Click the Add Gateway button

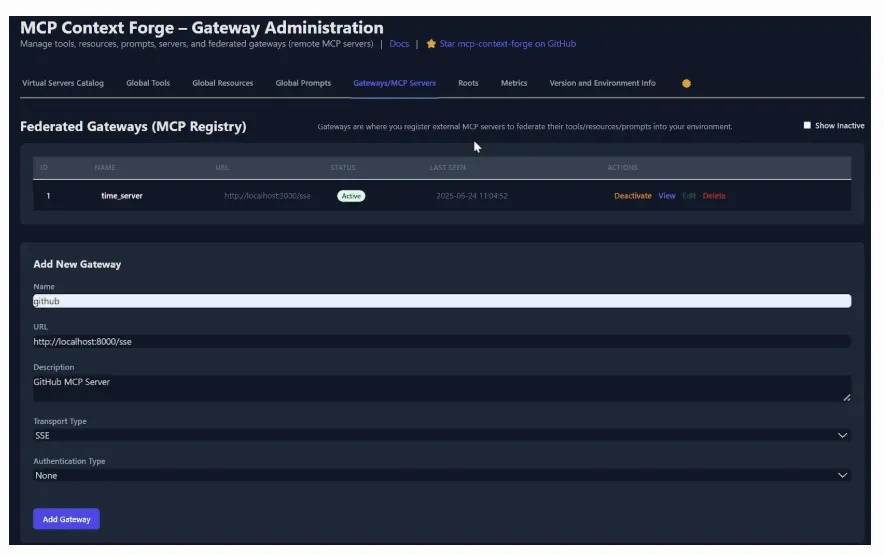67,519
